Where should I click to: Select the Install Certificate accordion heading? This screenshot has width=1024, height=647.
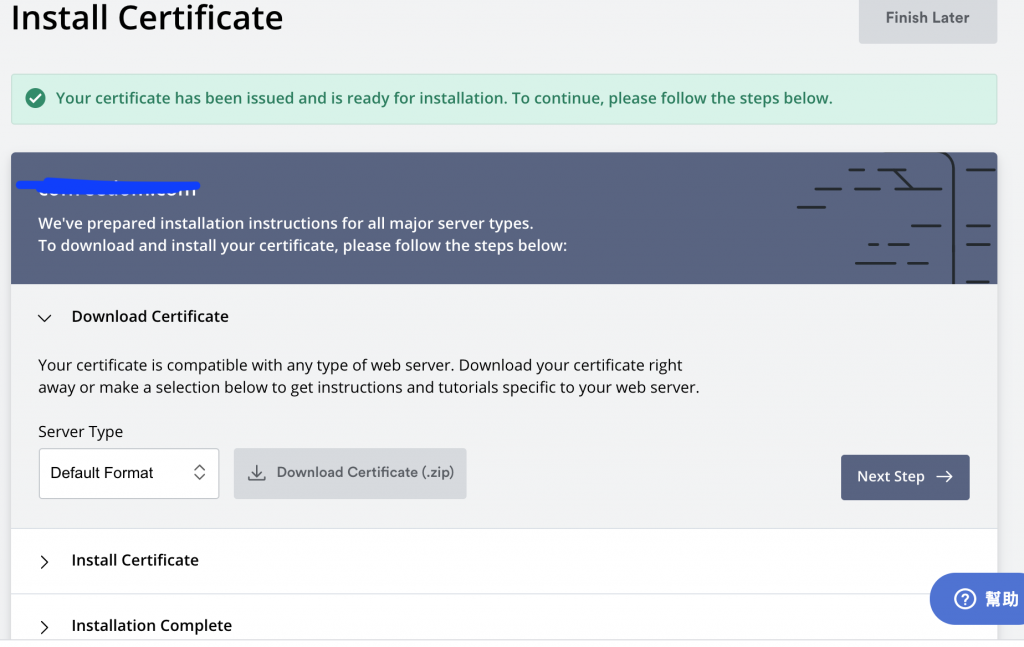(135, 560)
